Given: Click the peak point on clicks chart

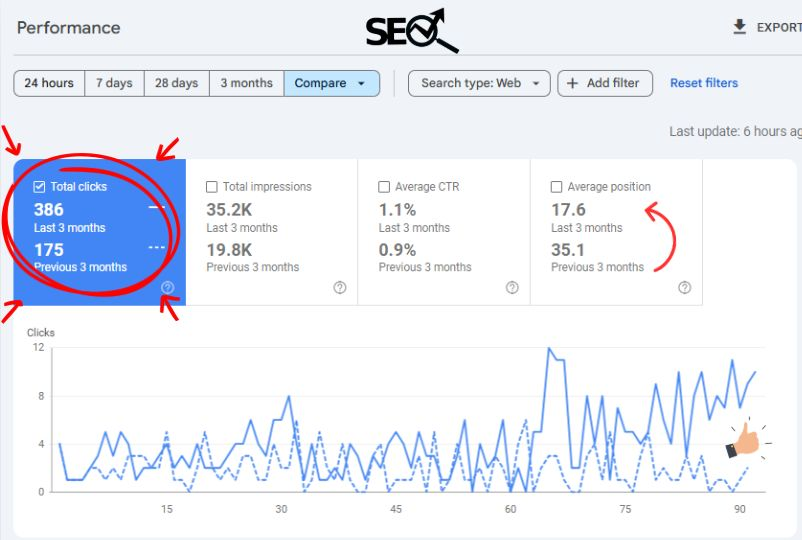Looking at the screenshot, I should (549, 349).
